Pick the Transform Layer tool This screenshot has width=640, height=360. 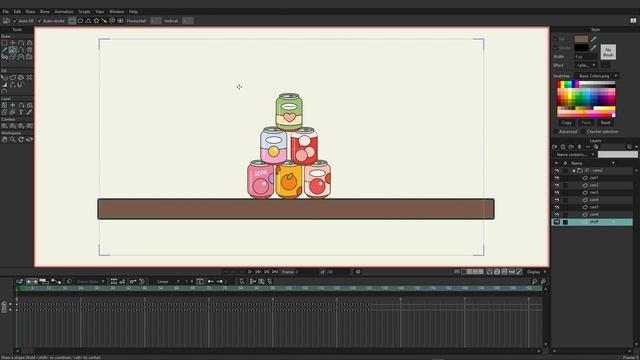click(13, 105)
